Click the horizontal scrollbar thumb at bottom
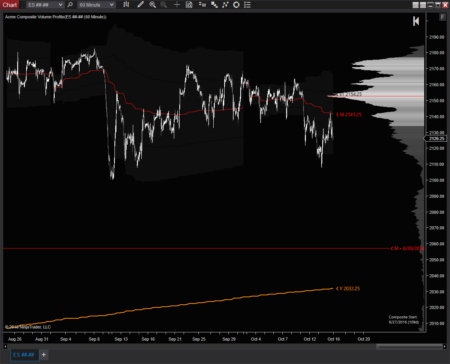Viewport: 450px width, 364px height. pyautogui.click(x=409, y=347)
